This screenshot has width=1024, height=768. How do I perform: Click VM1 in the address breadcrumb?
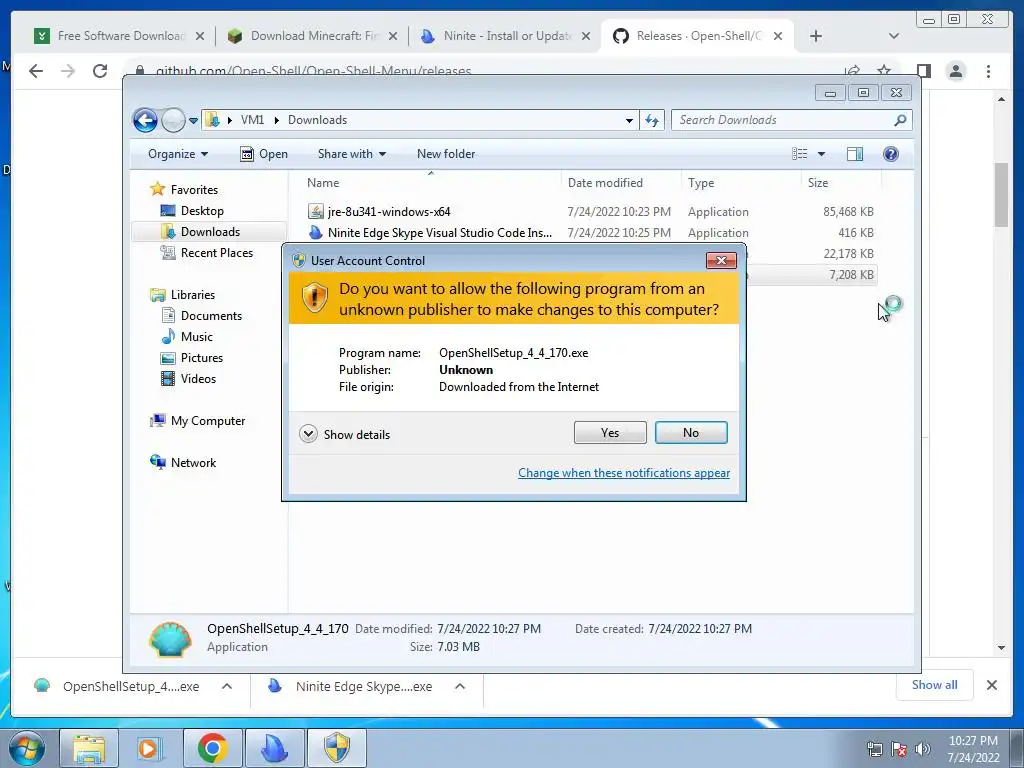(252, 120)
